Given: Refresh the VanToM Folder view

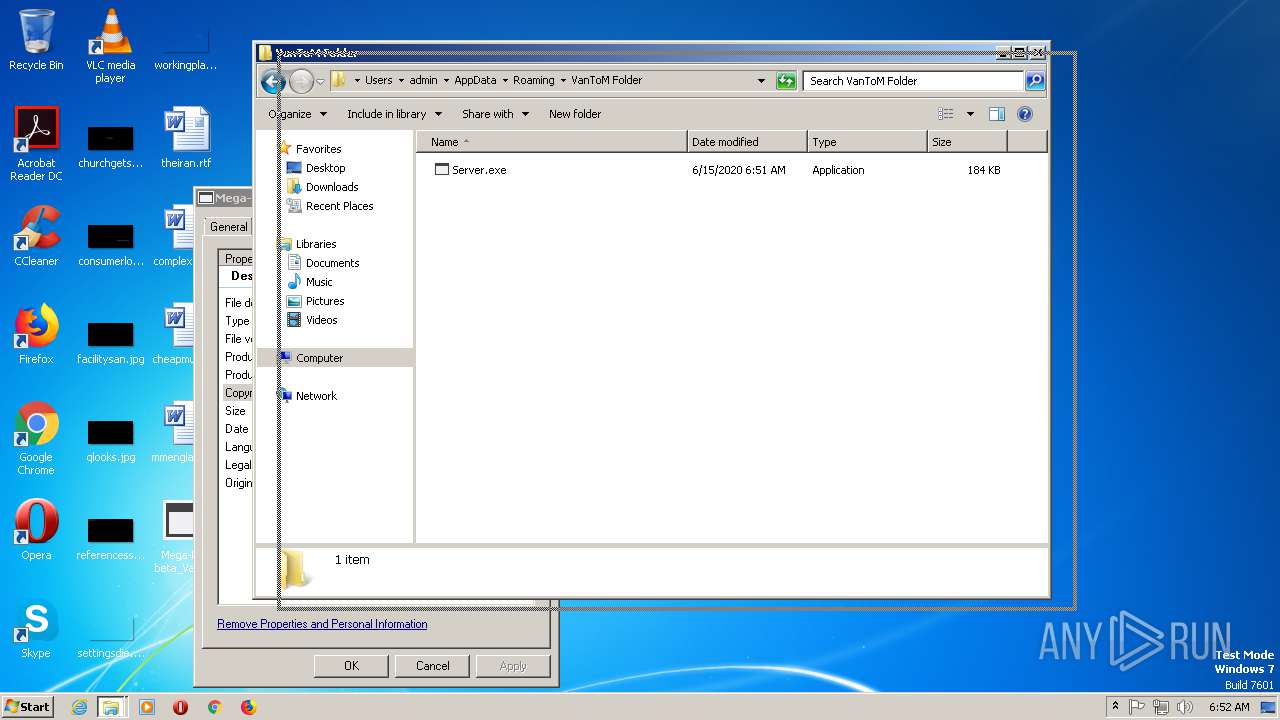Looking at the screenshot, I should (x=786, y=81).
